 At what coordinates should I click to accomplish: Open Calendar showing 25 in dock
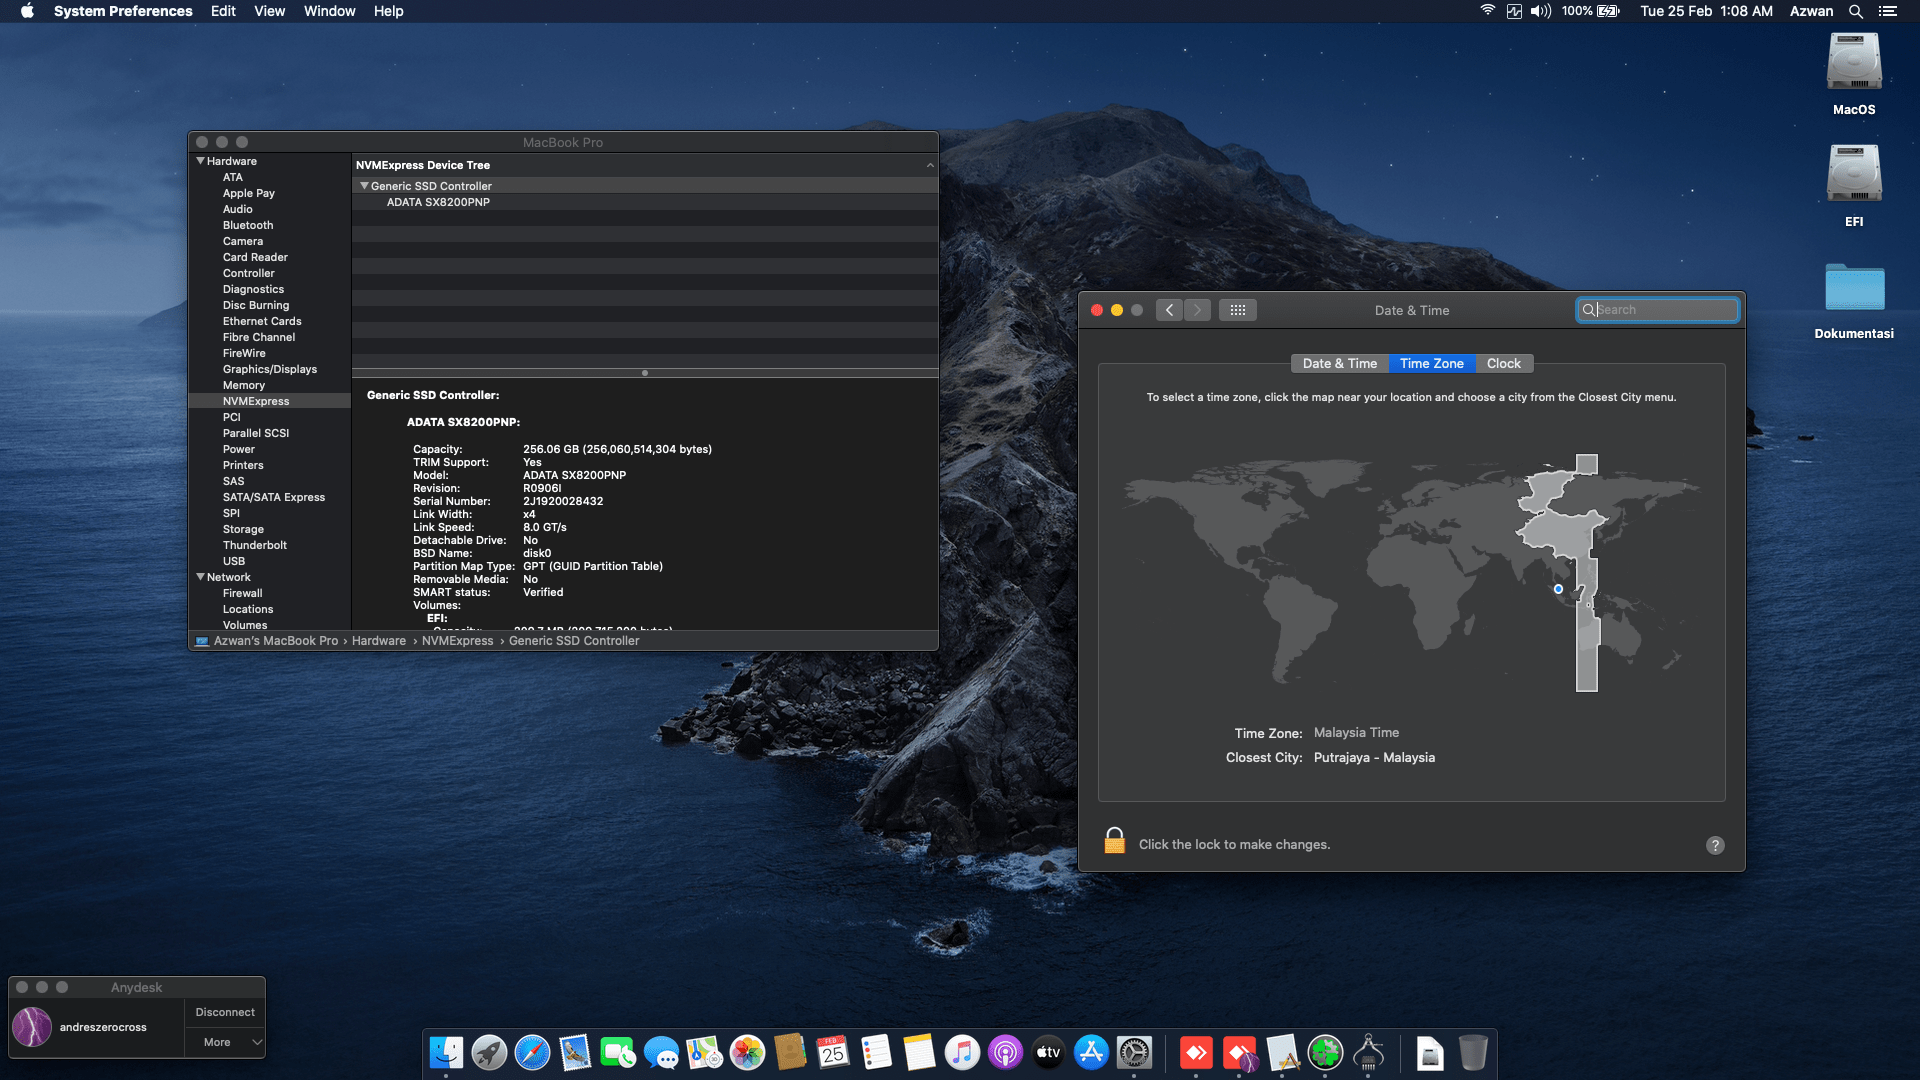pos(833,1052)
